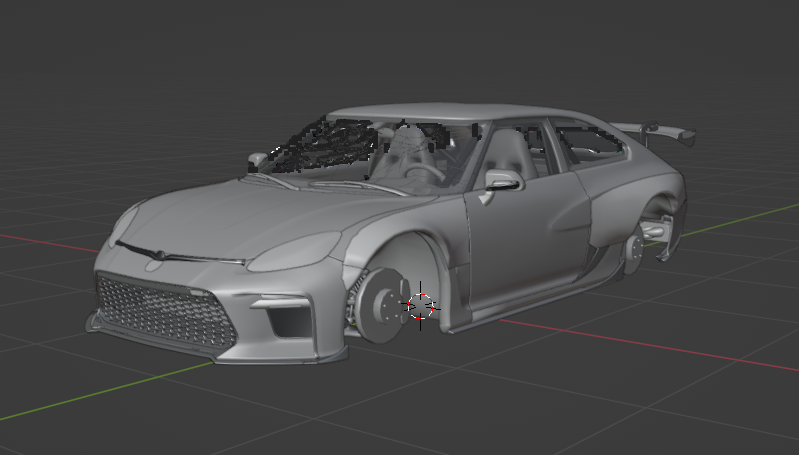Select the headlight beside the front wheel arch
Viewport: 799px width, 455px height.
point(295,250)
